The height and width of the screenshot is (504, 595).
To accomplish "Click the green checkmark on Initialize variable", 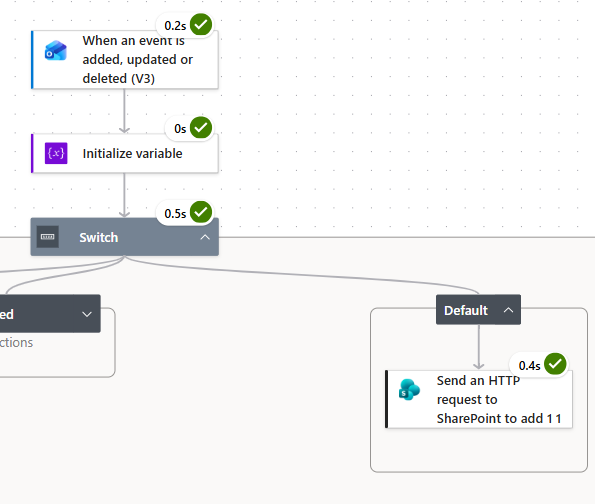I will (x=201, y=128).
